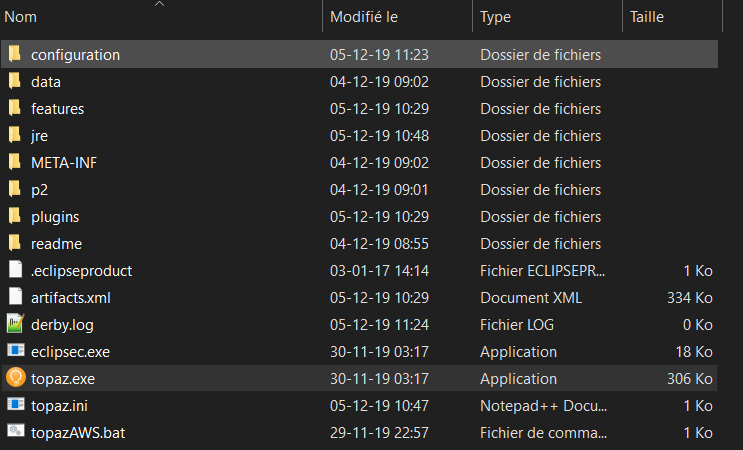The height and width of the screenshot is (450, 743).
Task: Click the META-INF folder icon
Action: pos(15,162)
